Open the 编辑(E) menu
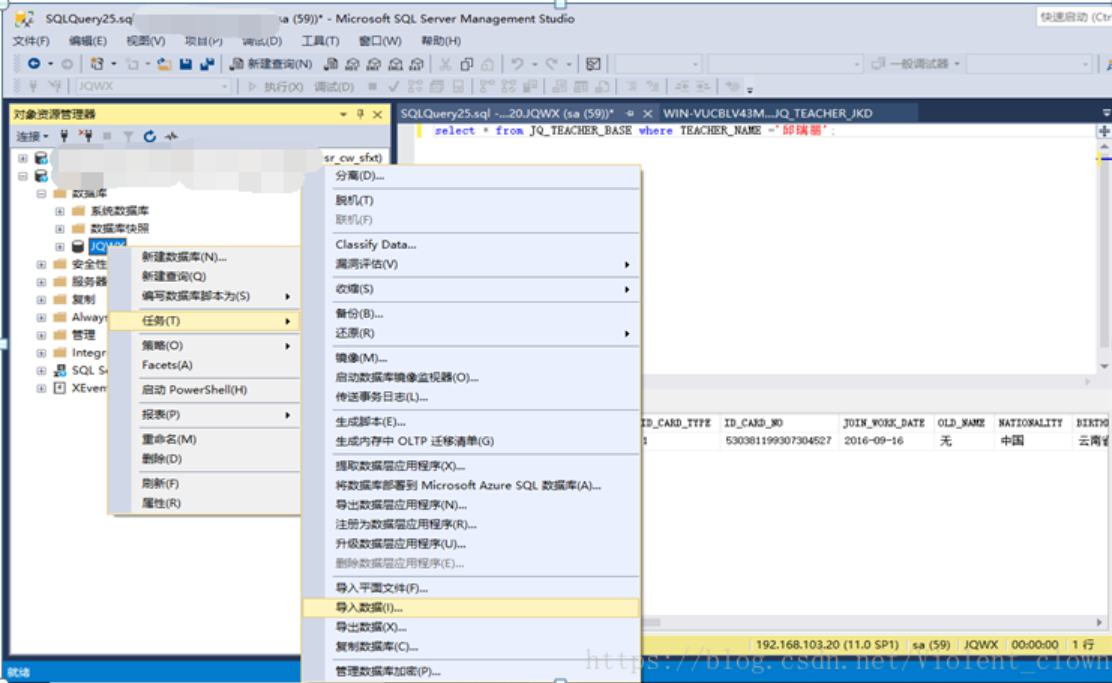1112x683 pixels. pos(87,41)
